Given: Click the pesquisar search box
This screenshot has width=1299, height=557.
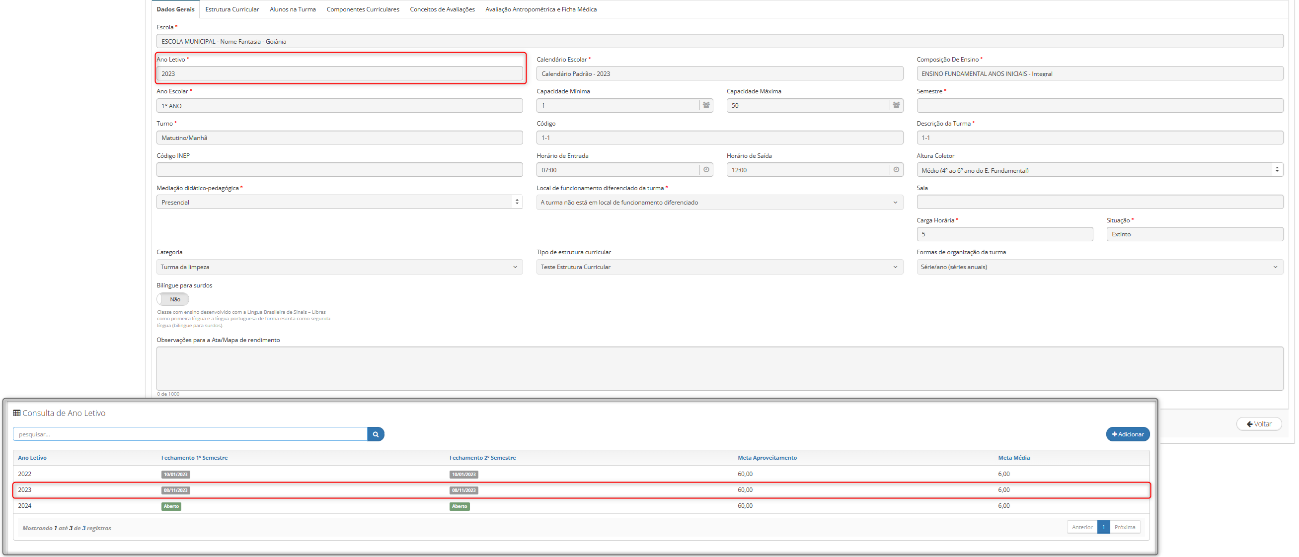Looking at the screenshot, I should click(190, 434).
